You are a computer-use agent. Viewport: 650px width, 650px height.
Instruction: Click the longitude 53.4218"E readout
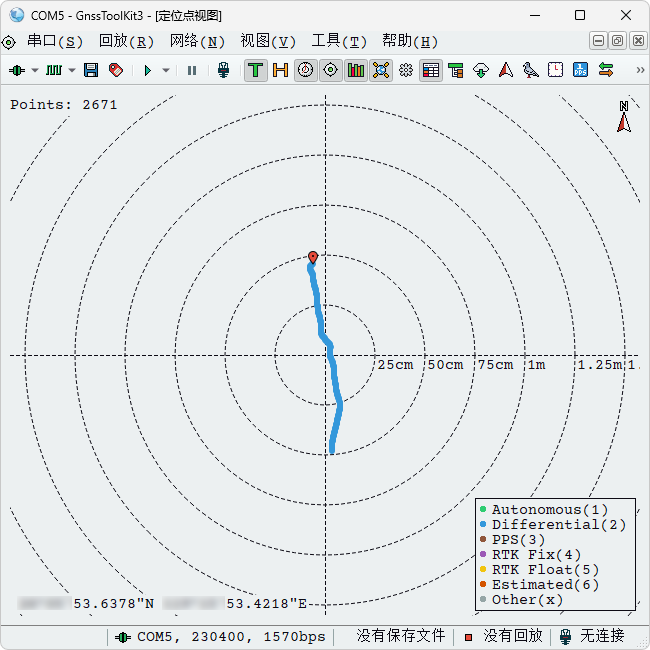(267, 604)
